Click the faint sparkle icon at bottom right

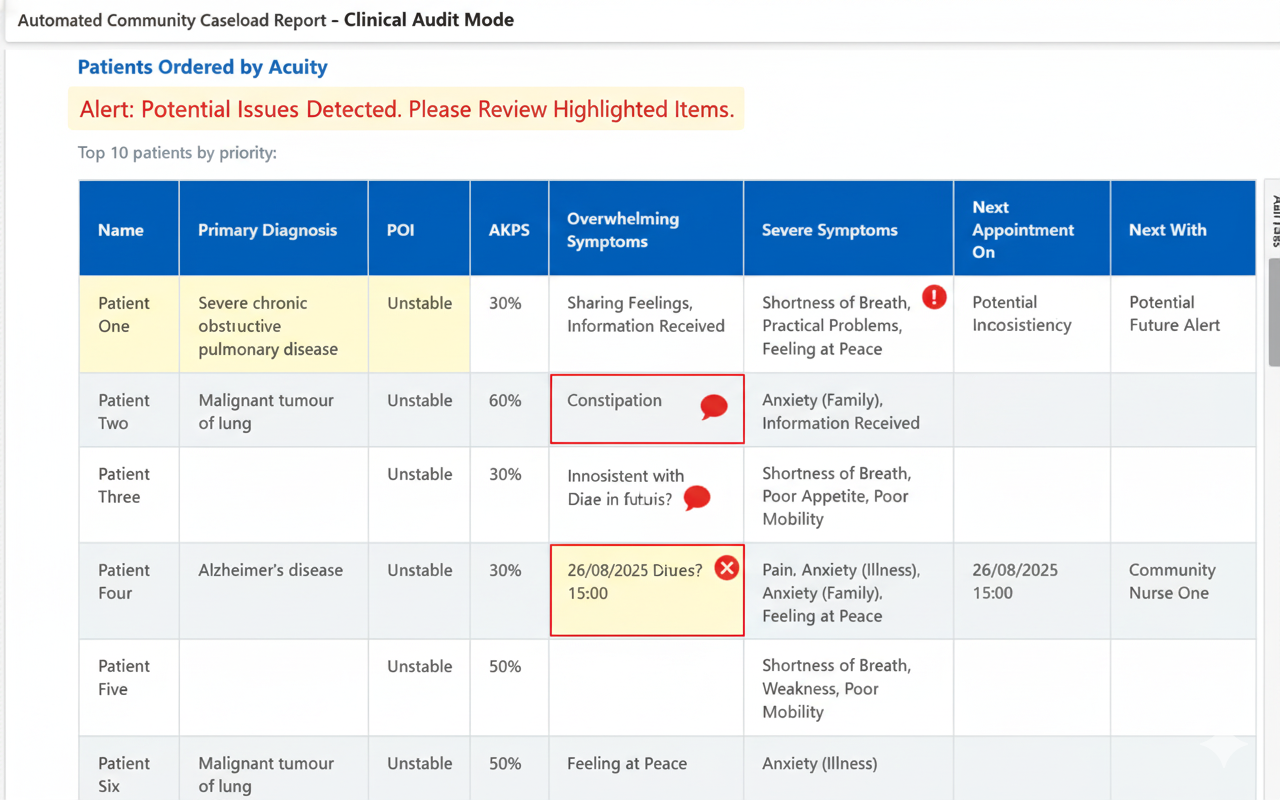[x=1224, y=746]
